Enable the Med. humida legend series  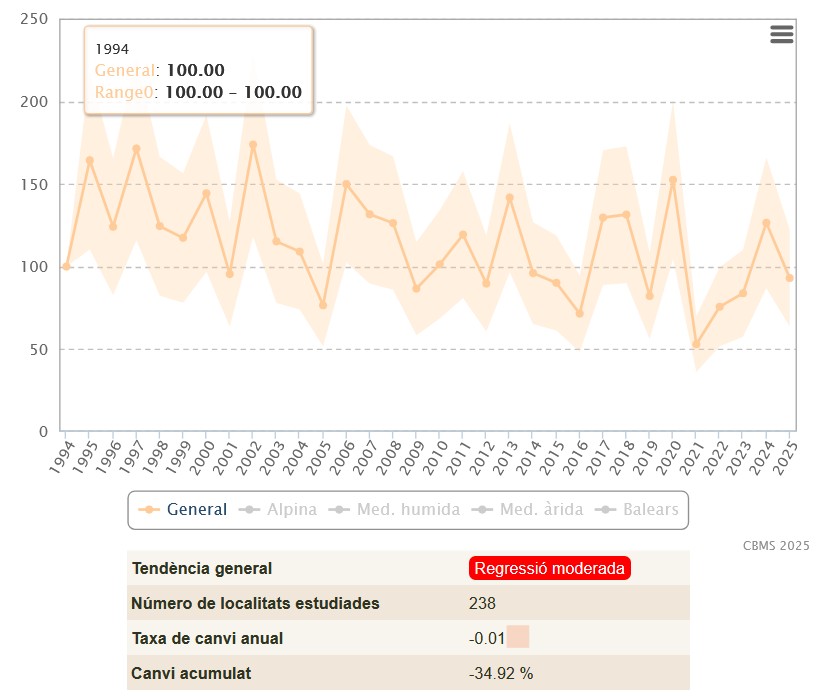(x=394, y=510)
